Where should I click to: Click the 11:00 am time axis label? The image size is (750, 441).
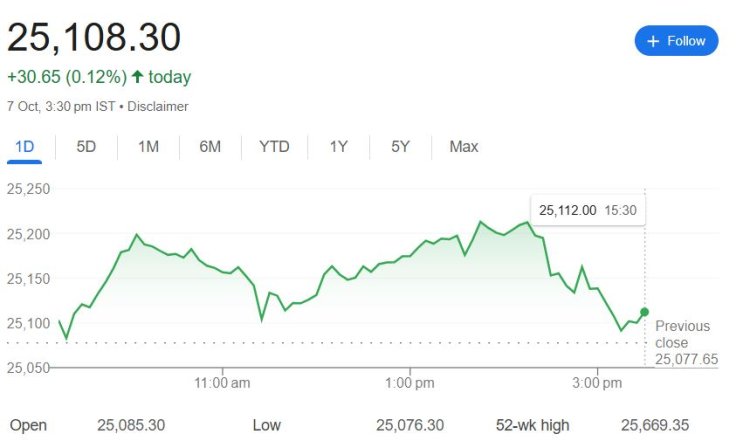point(222,382)
